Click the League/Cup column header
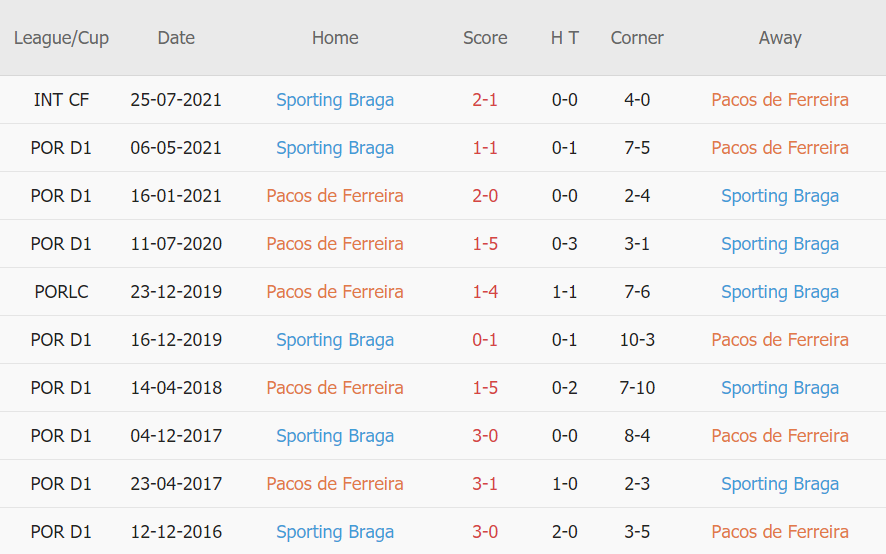 (x=61, y=38)
